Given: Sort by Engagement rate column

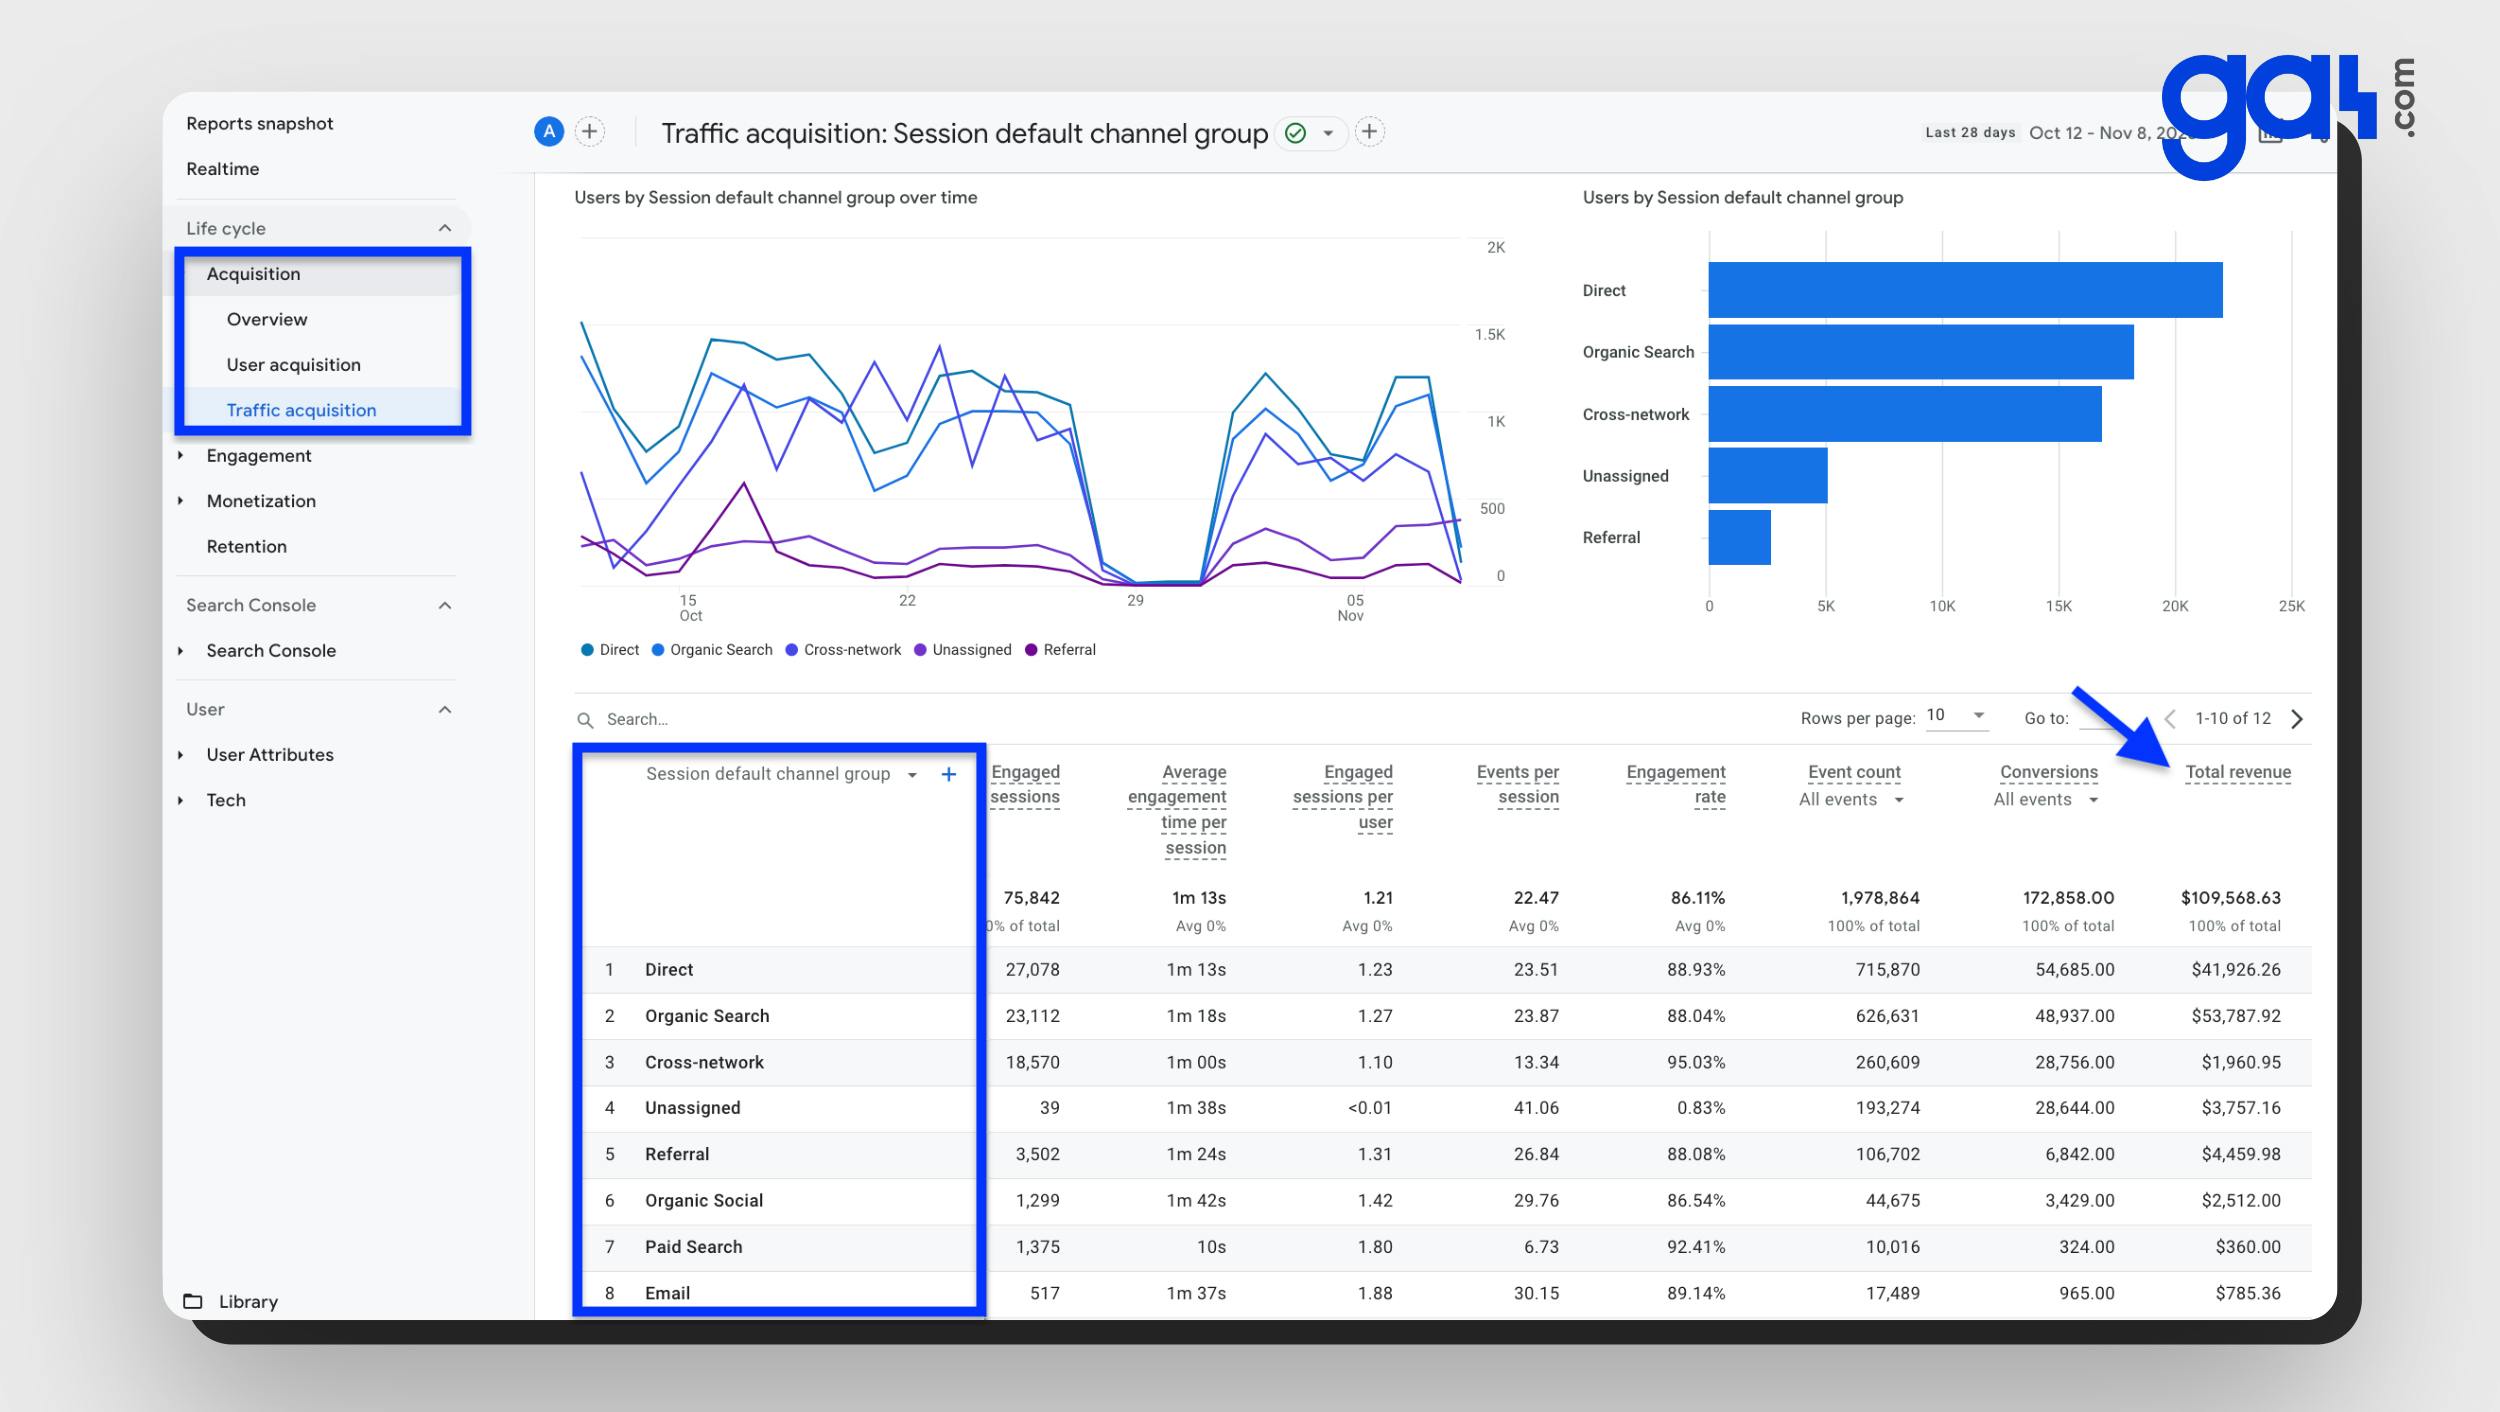Looking at the screenshot, I should (1676, 785).
